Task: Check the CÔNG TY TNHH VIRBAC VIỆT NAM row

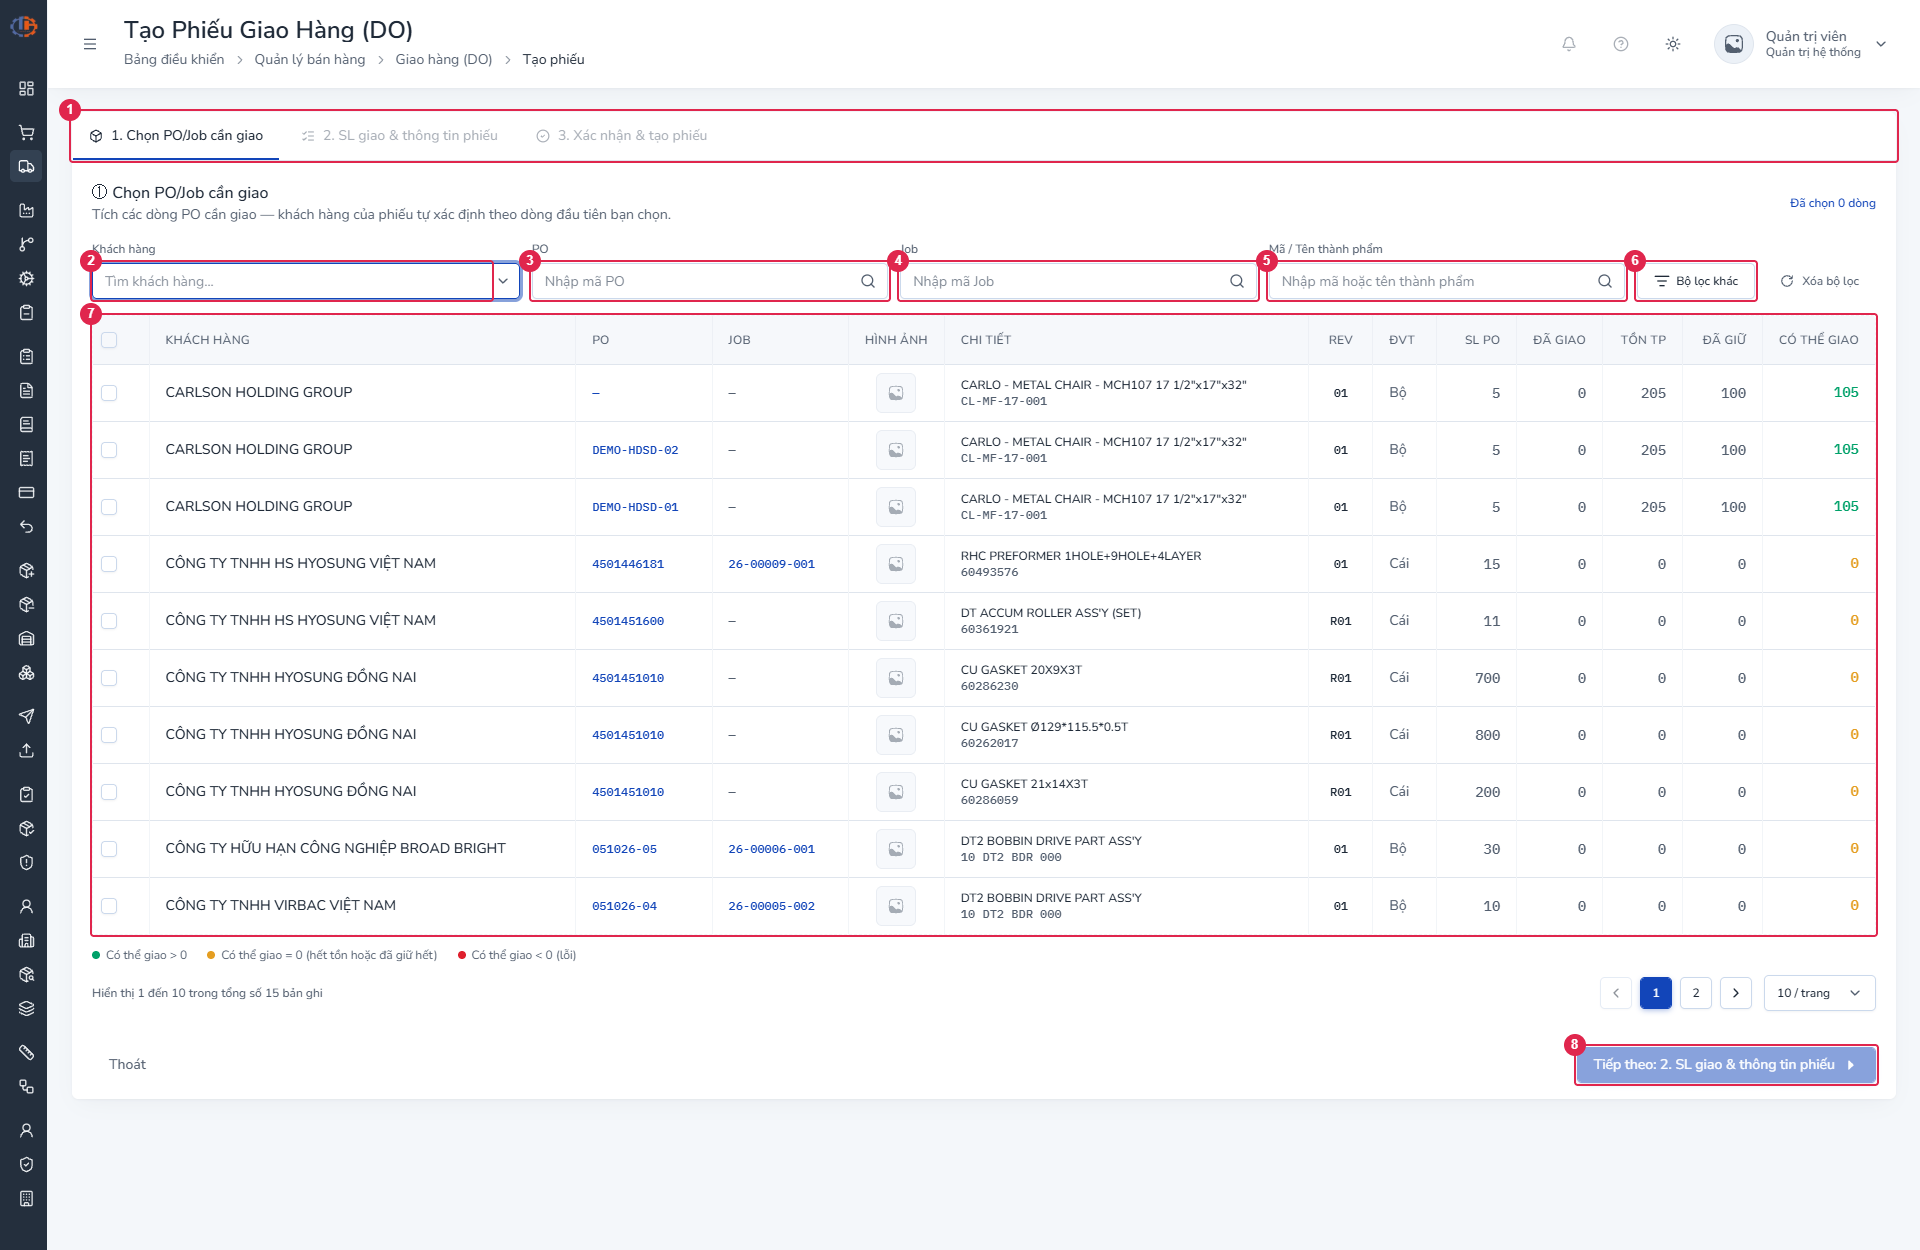Action: coord(109,906)
